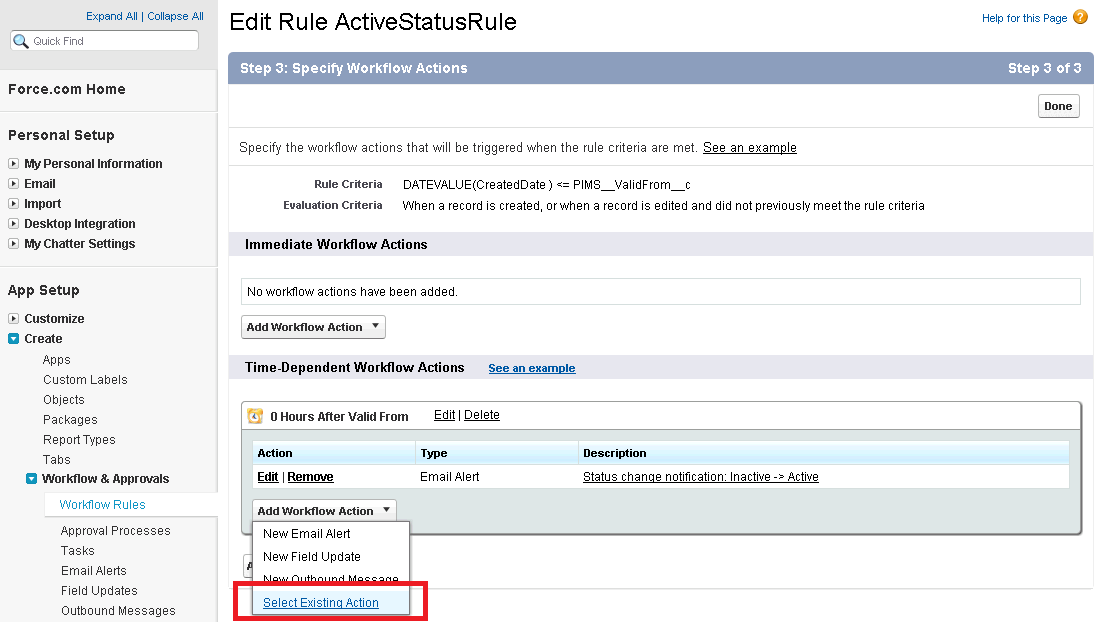Collapse the Workflow & Approvals node
Viewport: 1097px width, 622px height.
(32, 479)
